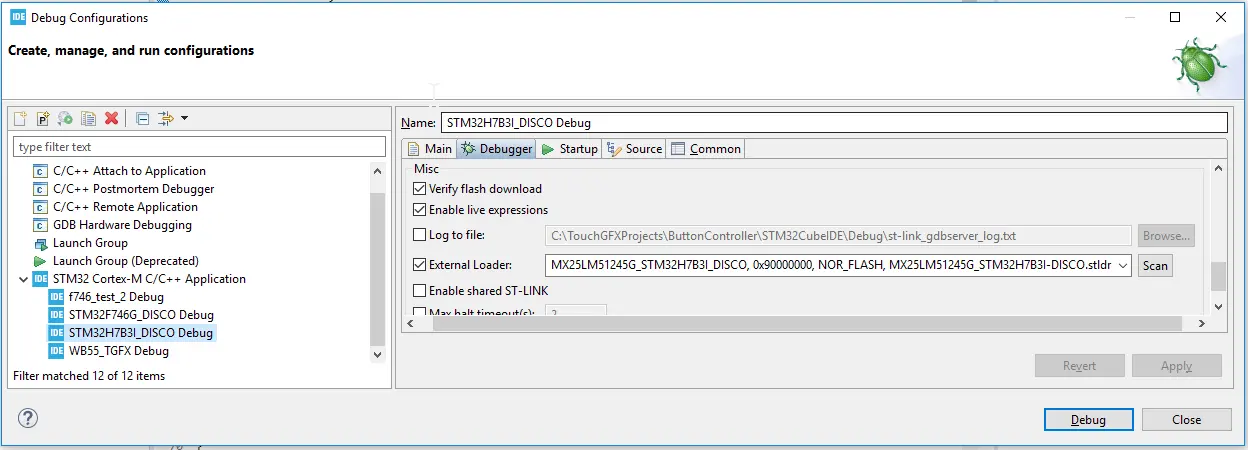Click the filter launch configurations icon
Image resolution: width=1248 pixels, height=450 pixels.
(165, 119)
